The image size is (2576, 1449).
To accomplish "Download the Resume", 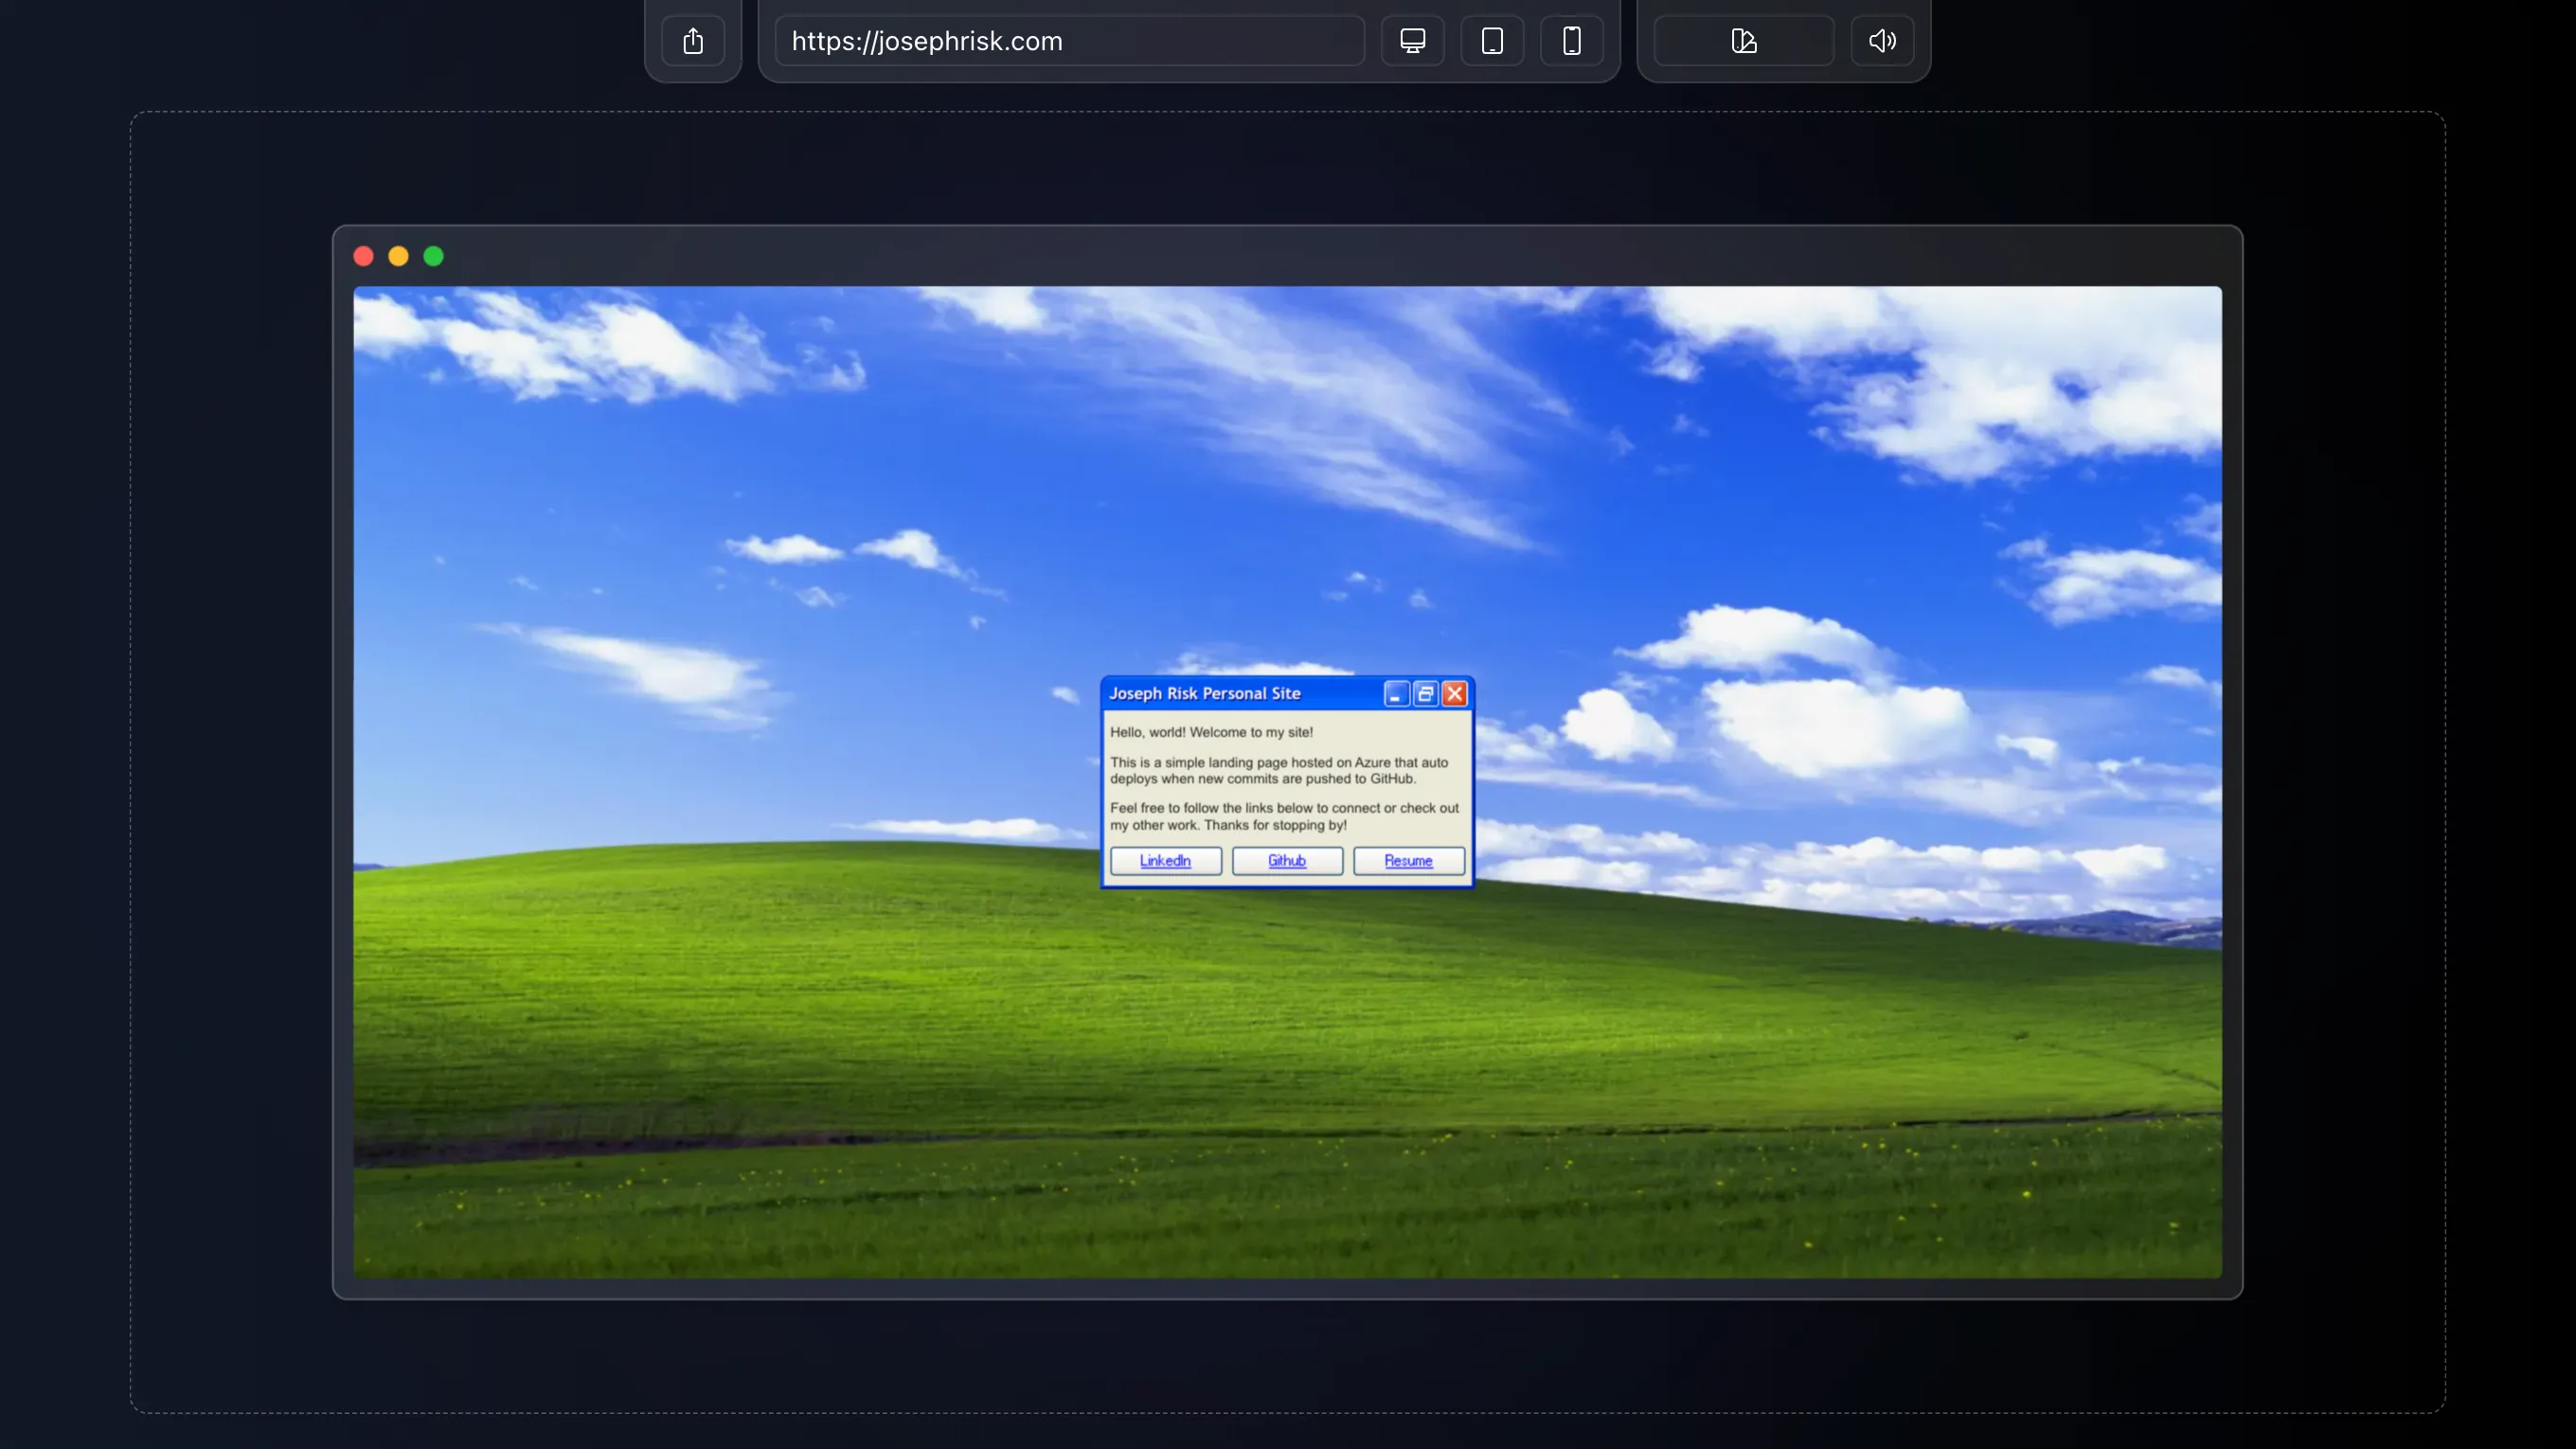I will pos(1408,861).
